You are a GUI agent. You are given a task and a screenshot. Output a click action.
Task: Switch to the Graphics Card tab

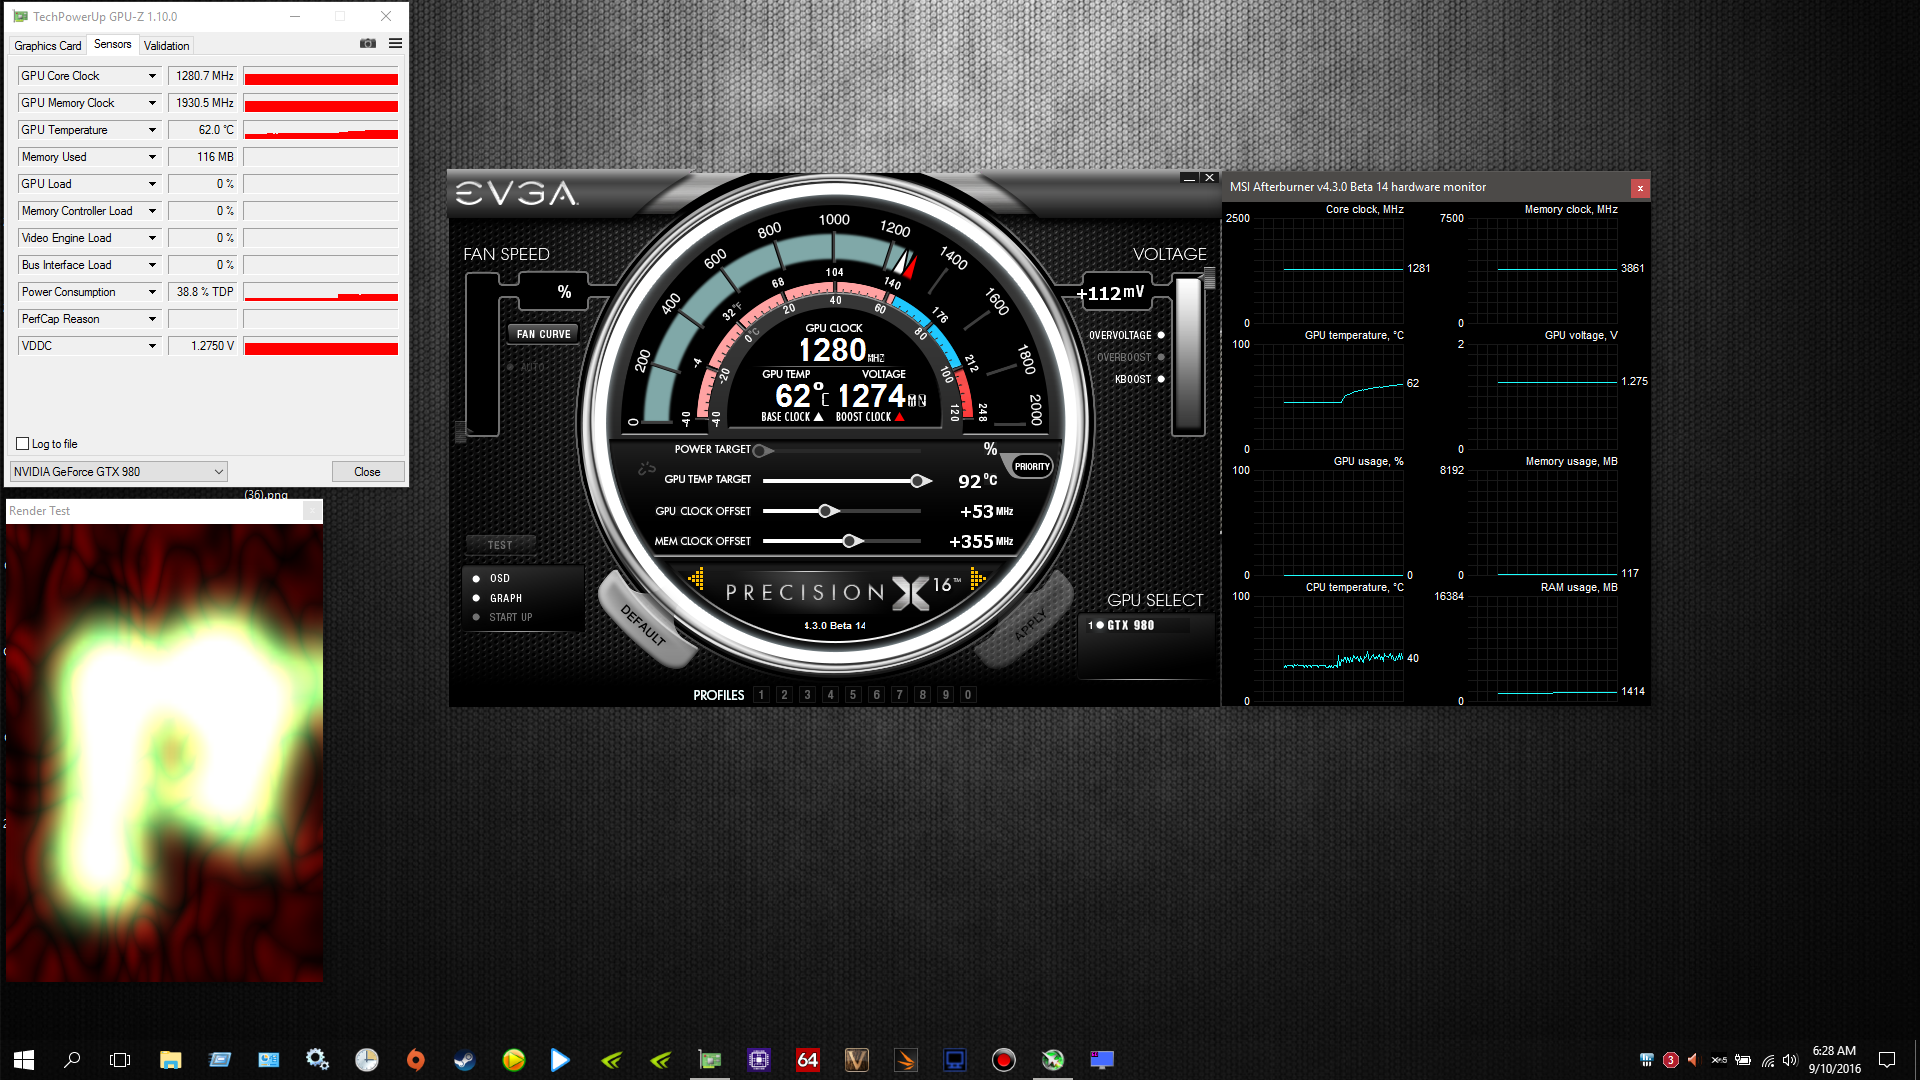(48, 46)
